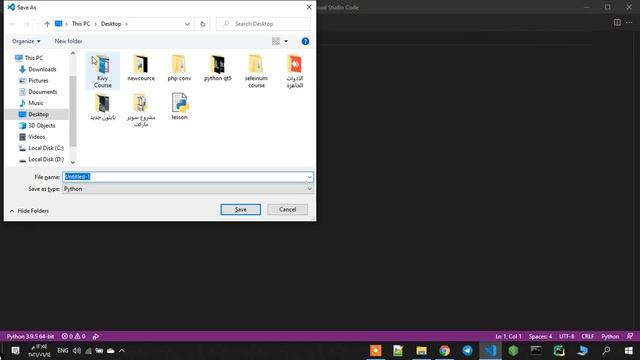Open the Organize dropdown menu
The height and width of the screenshot is (360, 640).
click(x=26, y=41)
